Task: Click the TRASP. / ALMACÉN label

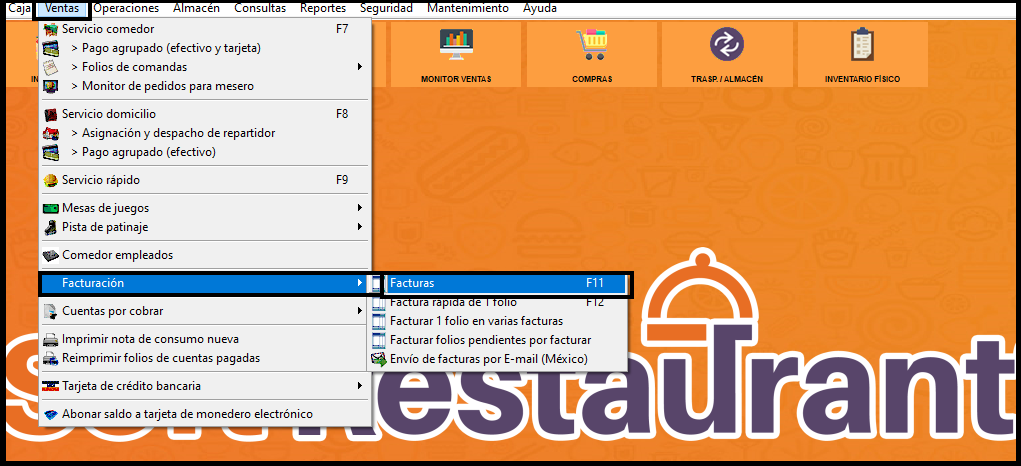Action: coord(727,79)
